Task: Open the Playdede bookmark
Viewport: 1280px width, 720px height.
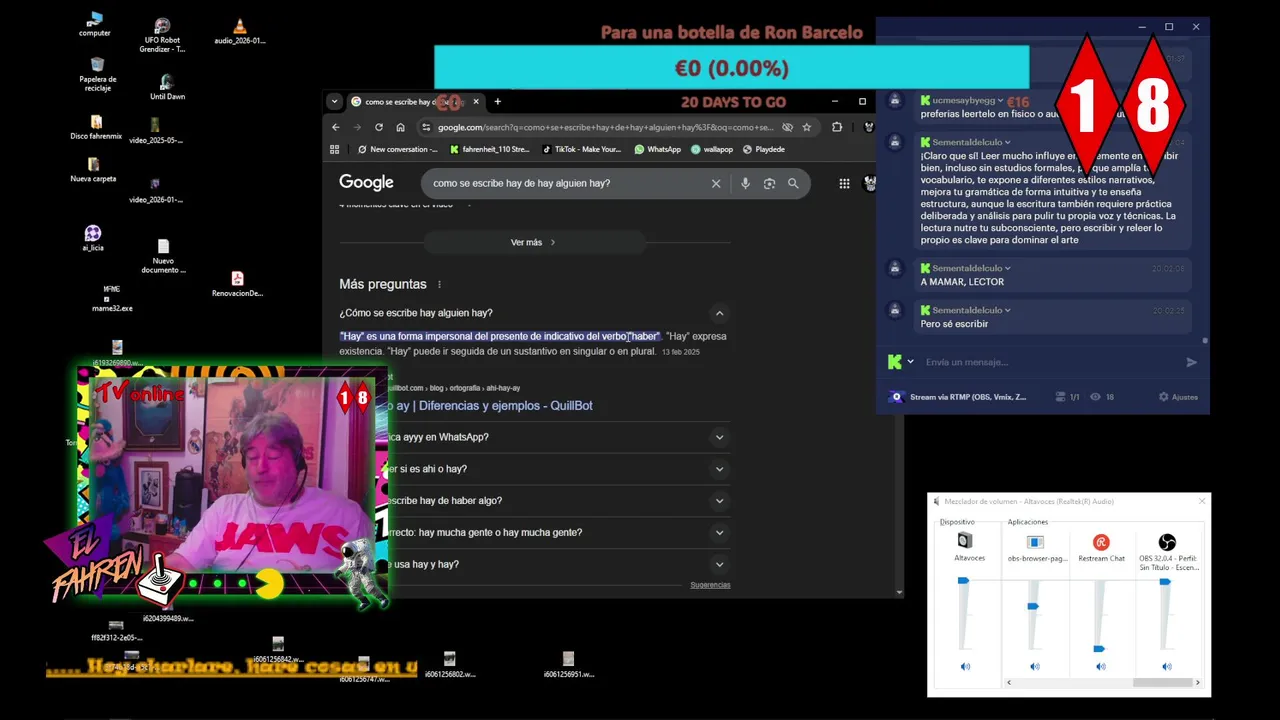Action: click(x=763, y=149)
